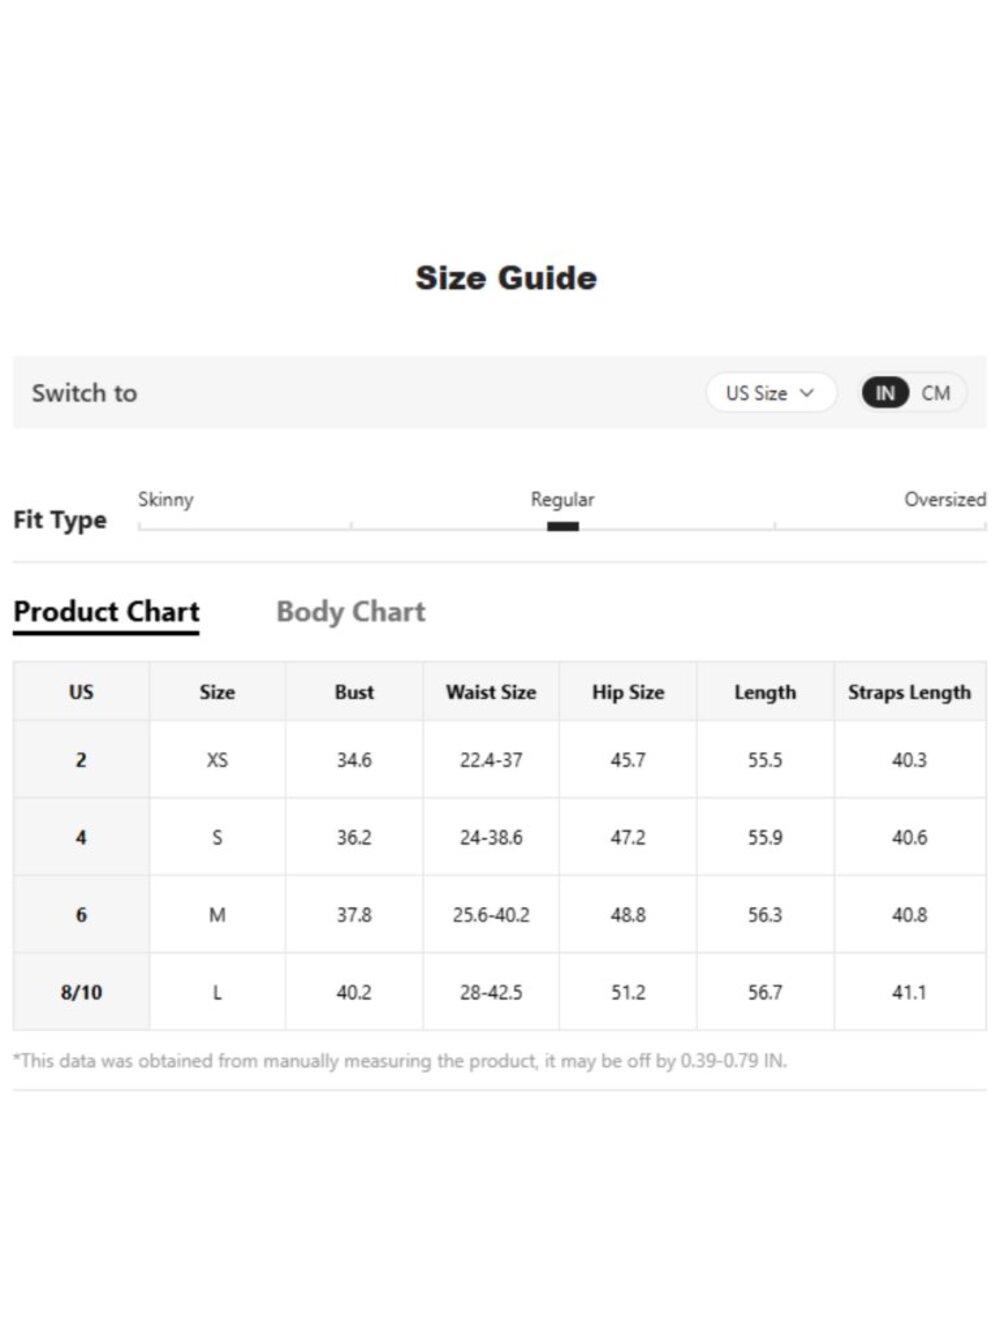
Task: Select the Product Chart tab
Action: pyautogui.click(x=107, y=612)
